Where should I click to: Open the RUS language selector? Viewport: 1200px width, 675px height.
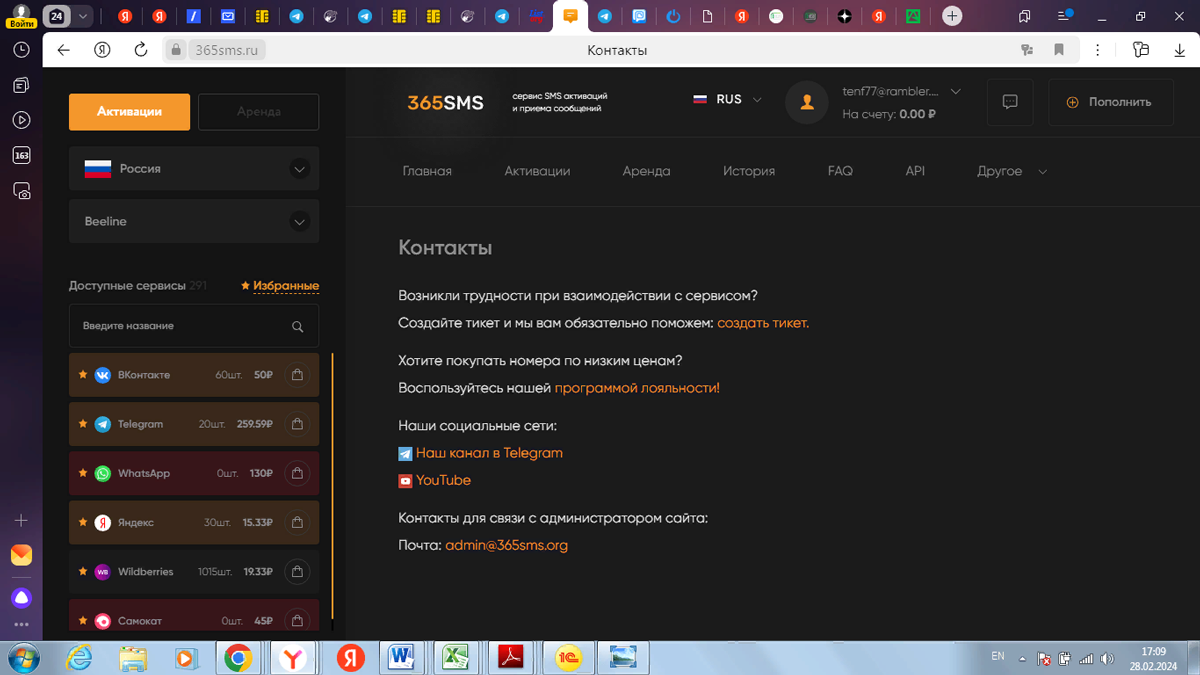pyautogui.click(x=728, y=100)
